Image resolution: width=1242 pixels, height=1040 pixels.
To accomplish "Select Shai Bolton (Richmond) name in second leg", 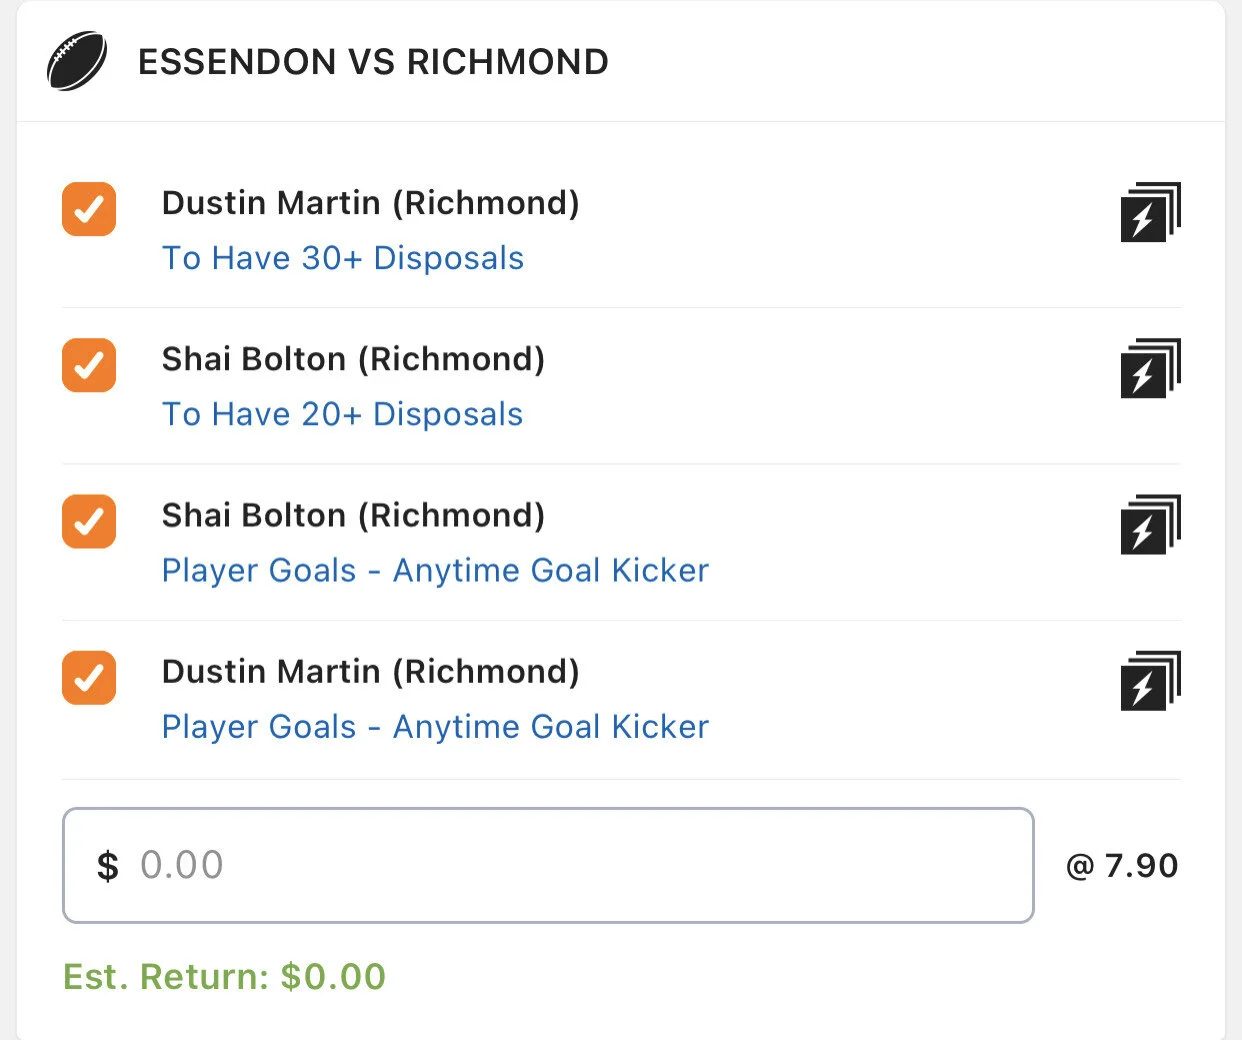I will (x=353, y=359).
